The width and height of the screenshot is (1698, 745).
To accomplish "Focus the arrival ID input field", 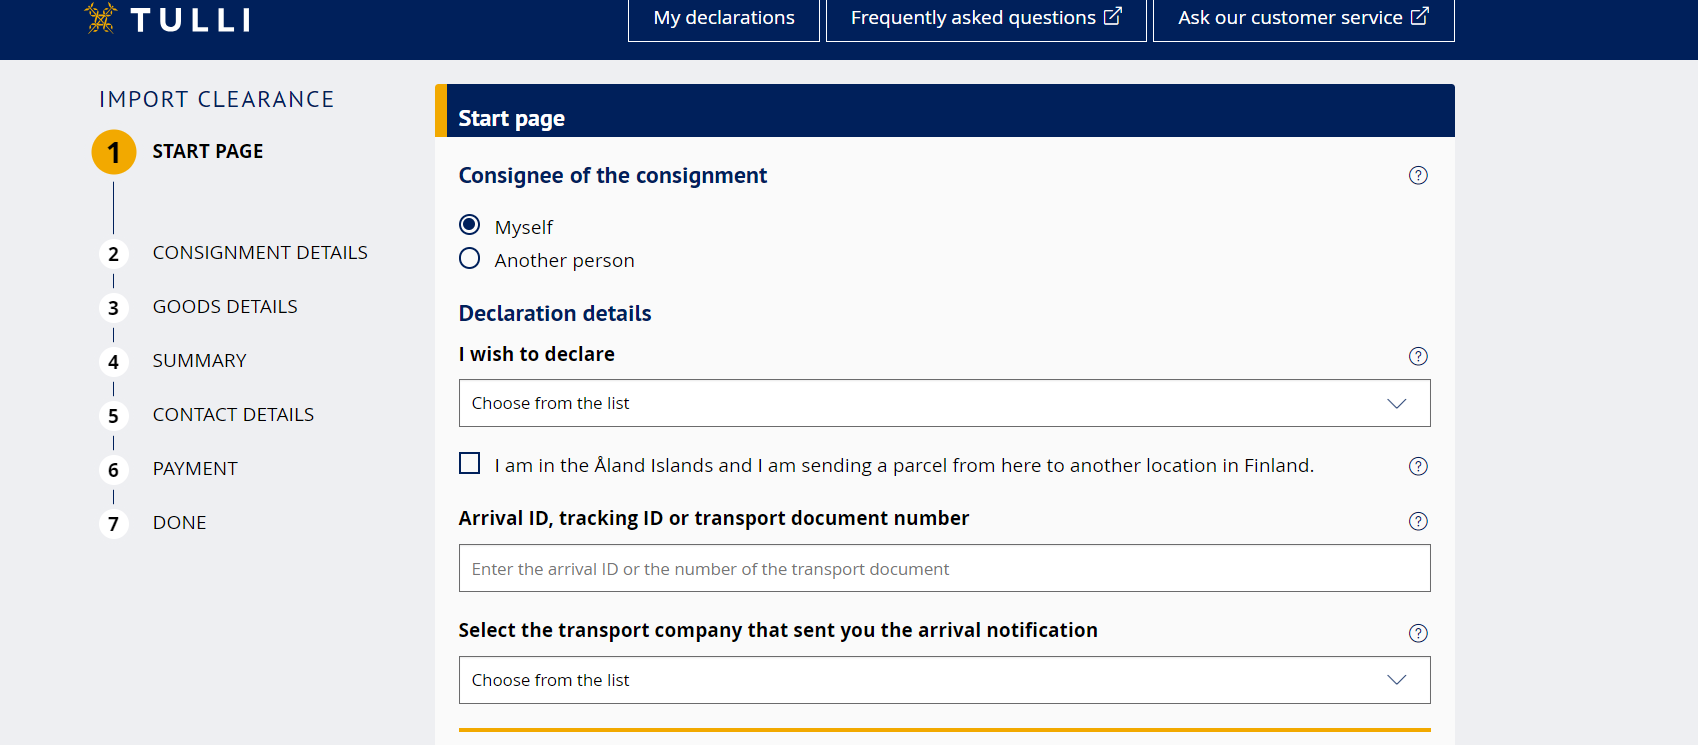I will click(944, 568).
